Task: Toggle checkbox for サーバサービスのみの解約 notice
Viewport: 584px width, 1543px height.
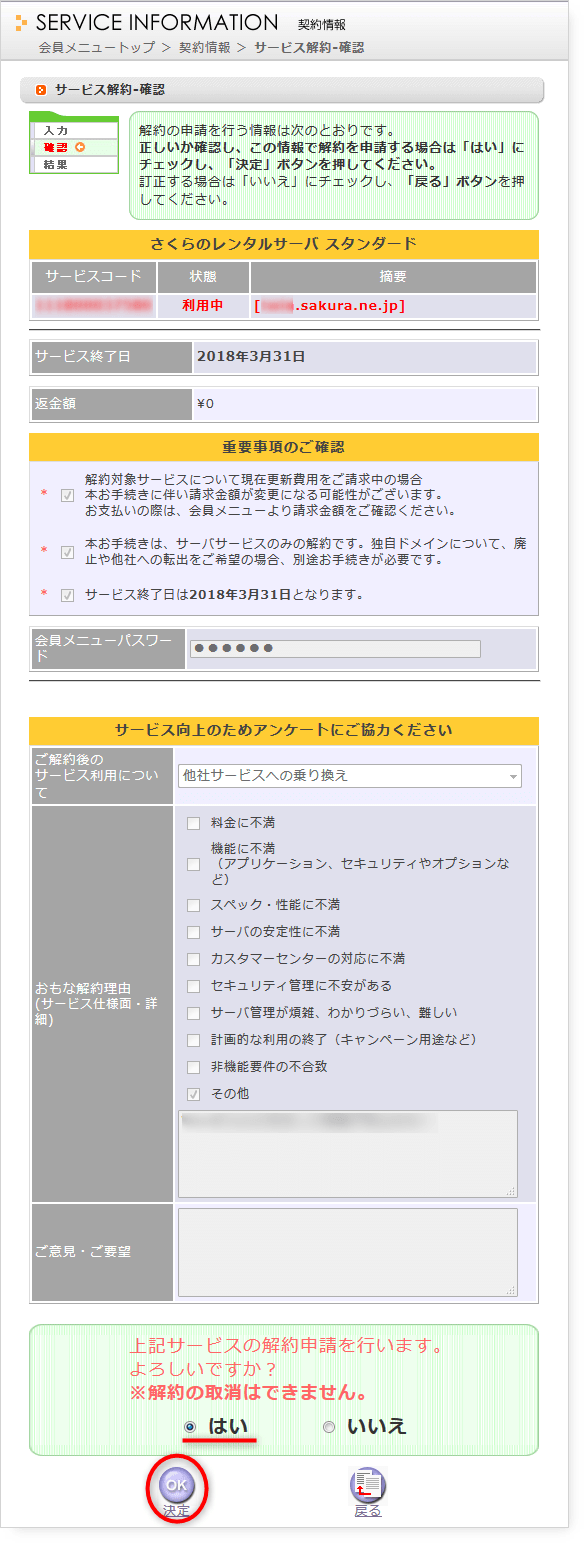Action: 67,551
